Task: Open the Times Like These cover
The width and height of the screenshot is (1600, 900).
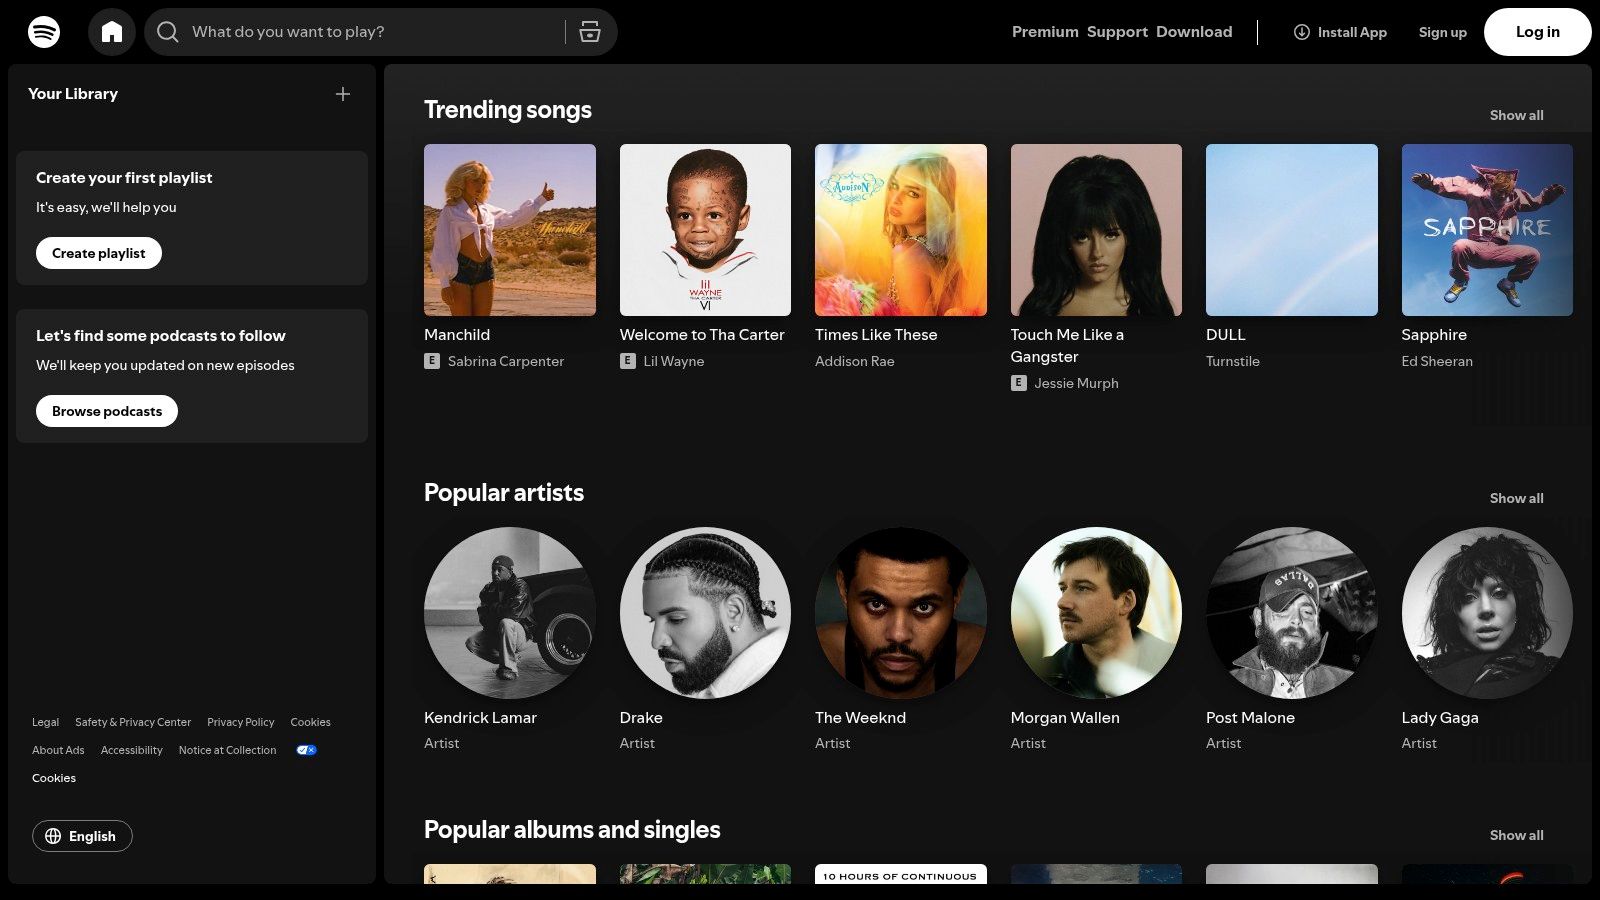Action: click(x=901, y=230)
